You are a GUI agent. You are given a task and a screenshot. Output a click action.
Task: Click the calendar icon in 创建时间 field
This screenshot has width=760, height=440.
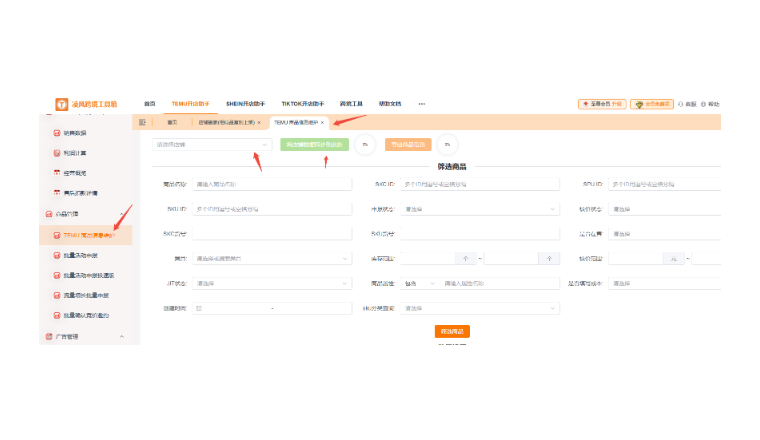click(x=199, y=308)
